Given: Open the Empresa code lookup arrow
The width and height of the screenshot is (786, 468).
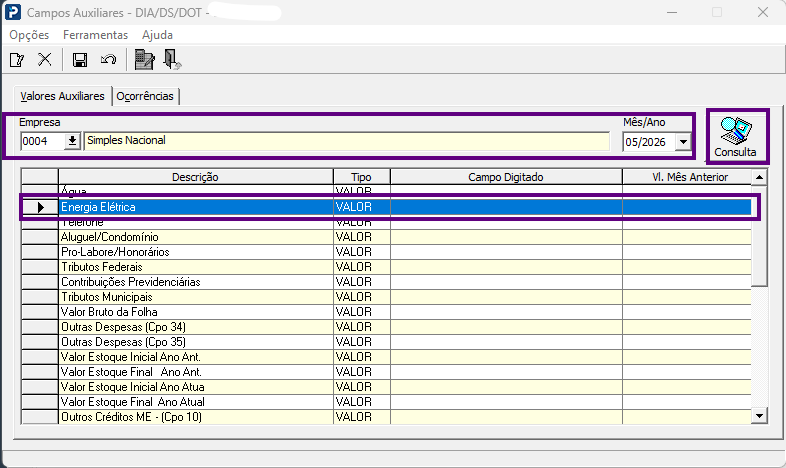Looking at the screenshot, I should (x=72, y=141).
